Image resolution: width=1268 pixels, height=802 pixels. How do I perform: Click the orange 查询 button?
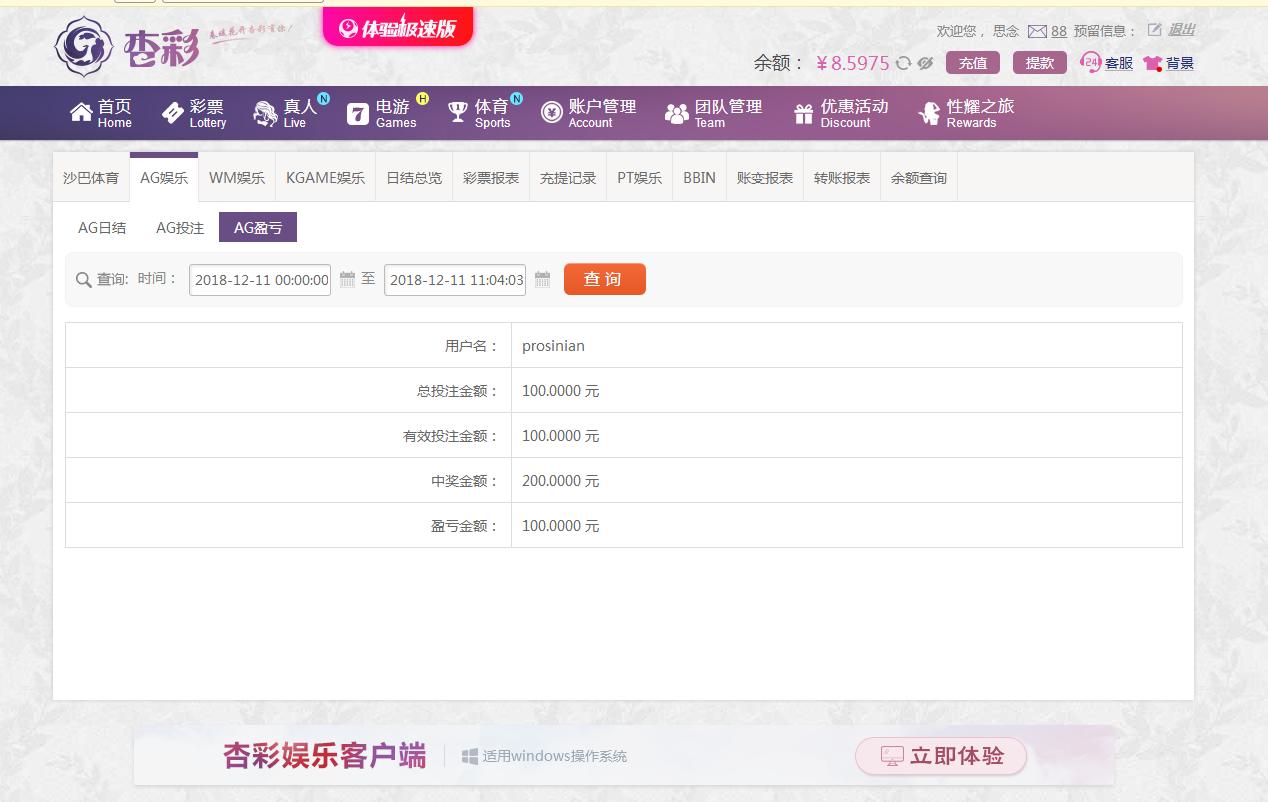coord(605,279)
